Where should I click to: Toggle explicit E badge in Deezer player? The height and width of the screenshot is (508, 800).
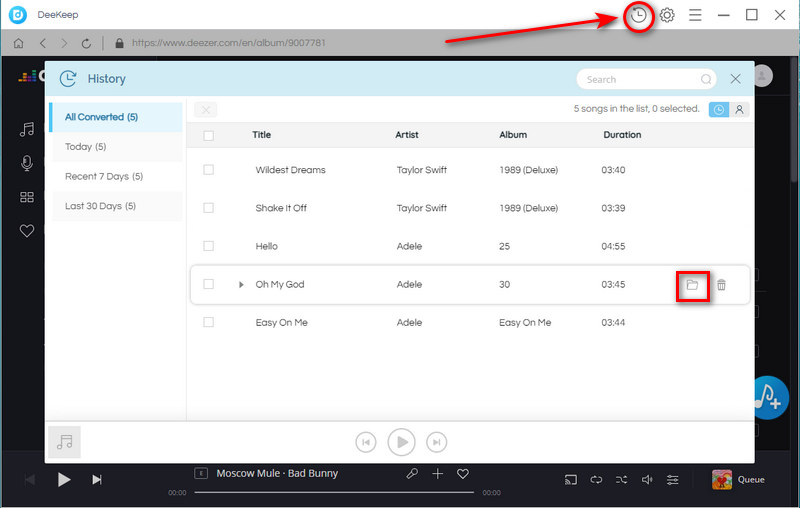(201, 473)
